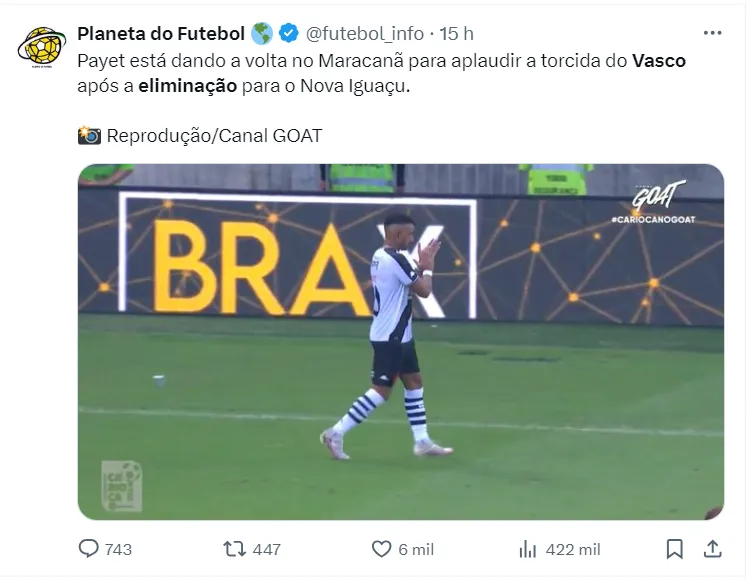Click the reply speech bubble icon
This screenshot has height=579, width=749.
click(x=88, y=548)
